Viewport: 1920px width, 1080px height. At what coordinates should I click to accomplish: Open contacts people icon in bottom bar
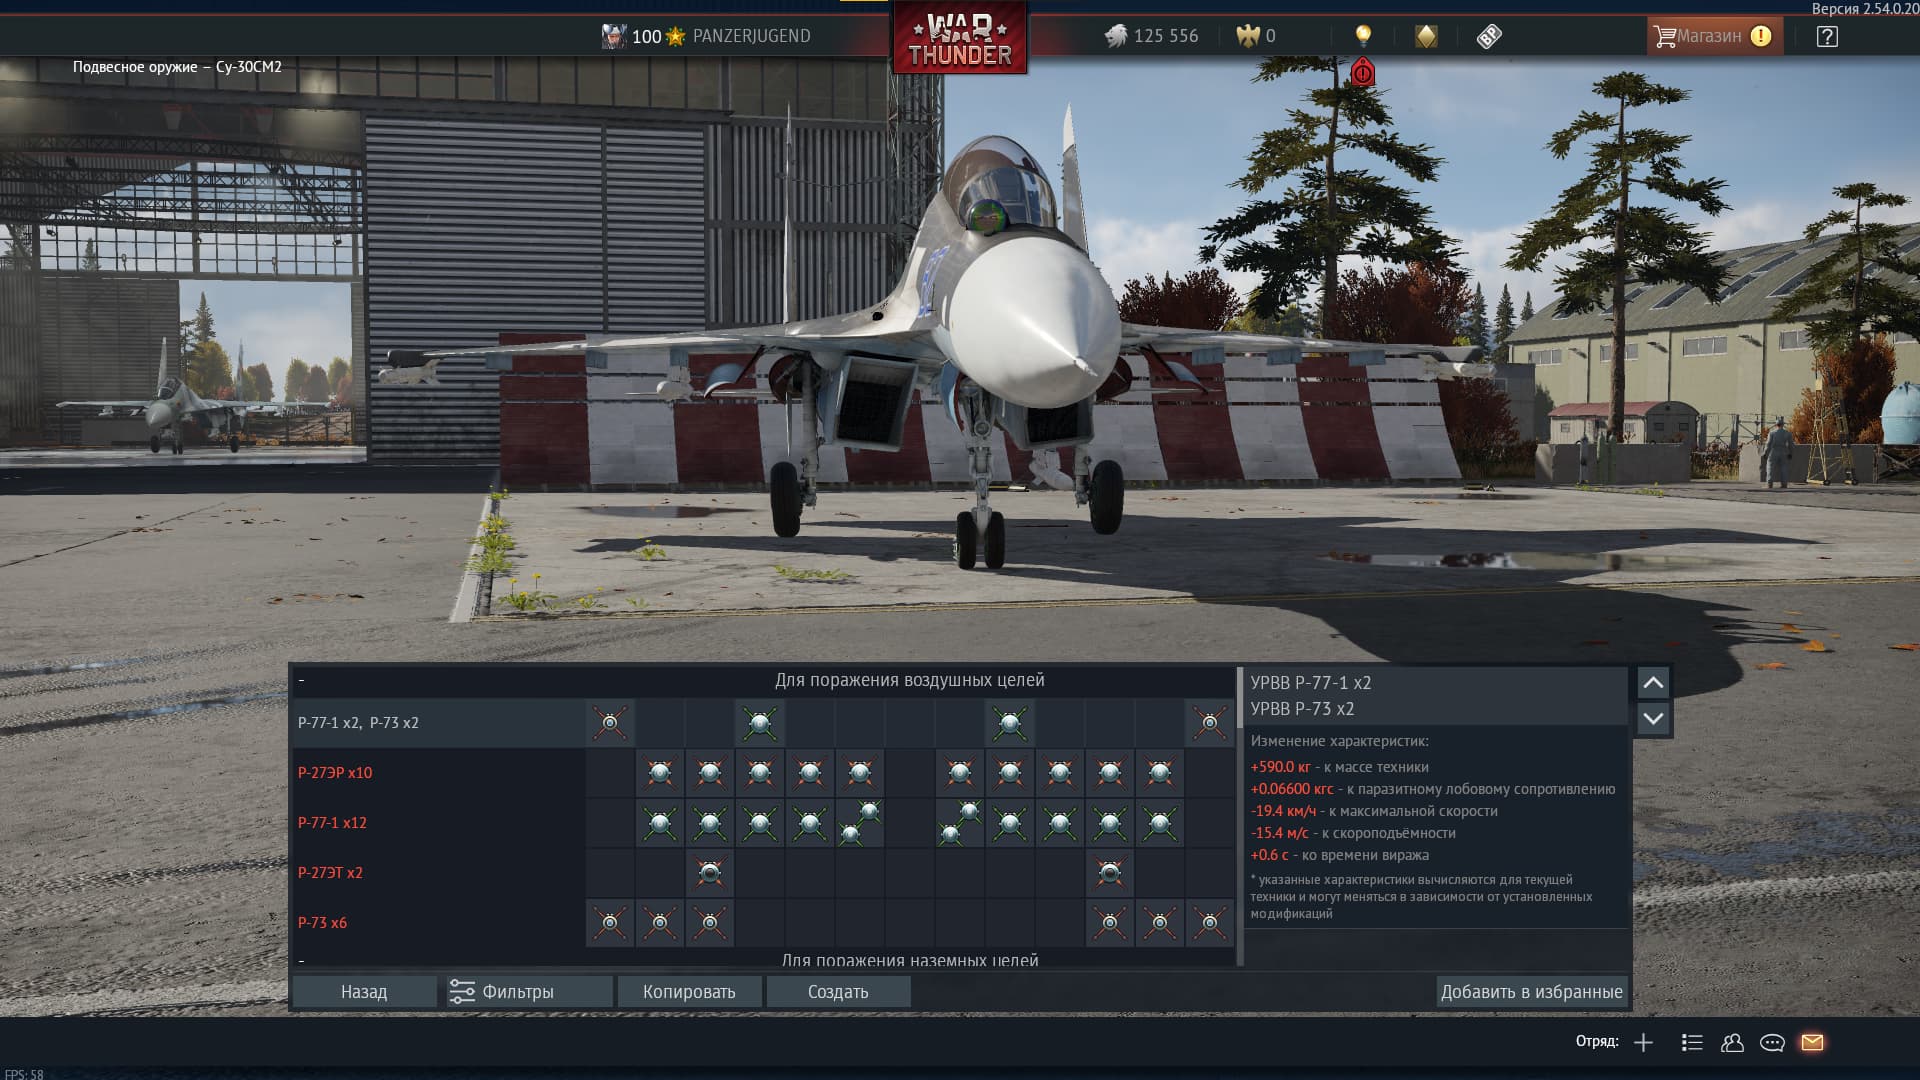point(1732,1042)
